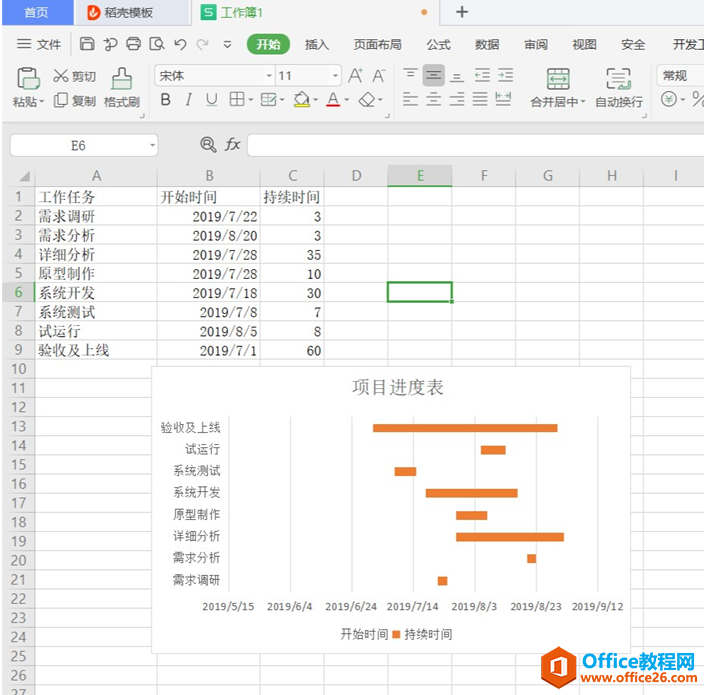This screenshot has width=704, height=695.
Task: Click the formula bar input field
Action: click(x=475, y=145)
